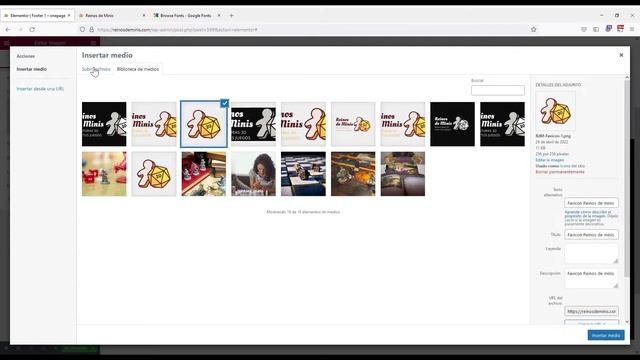
Task: Select the board game cards photo thumbnail
Action: [403, 174]
